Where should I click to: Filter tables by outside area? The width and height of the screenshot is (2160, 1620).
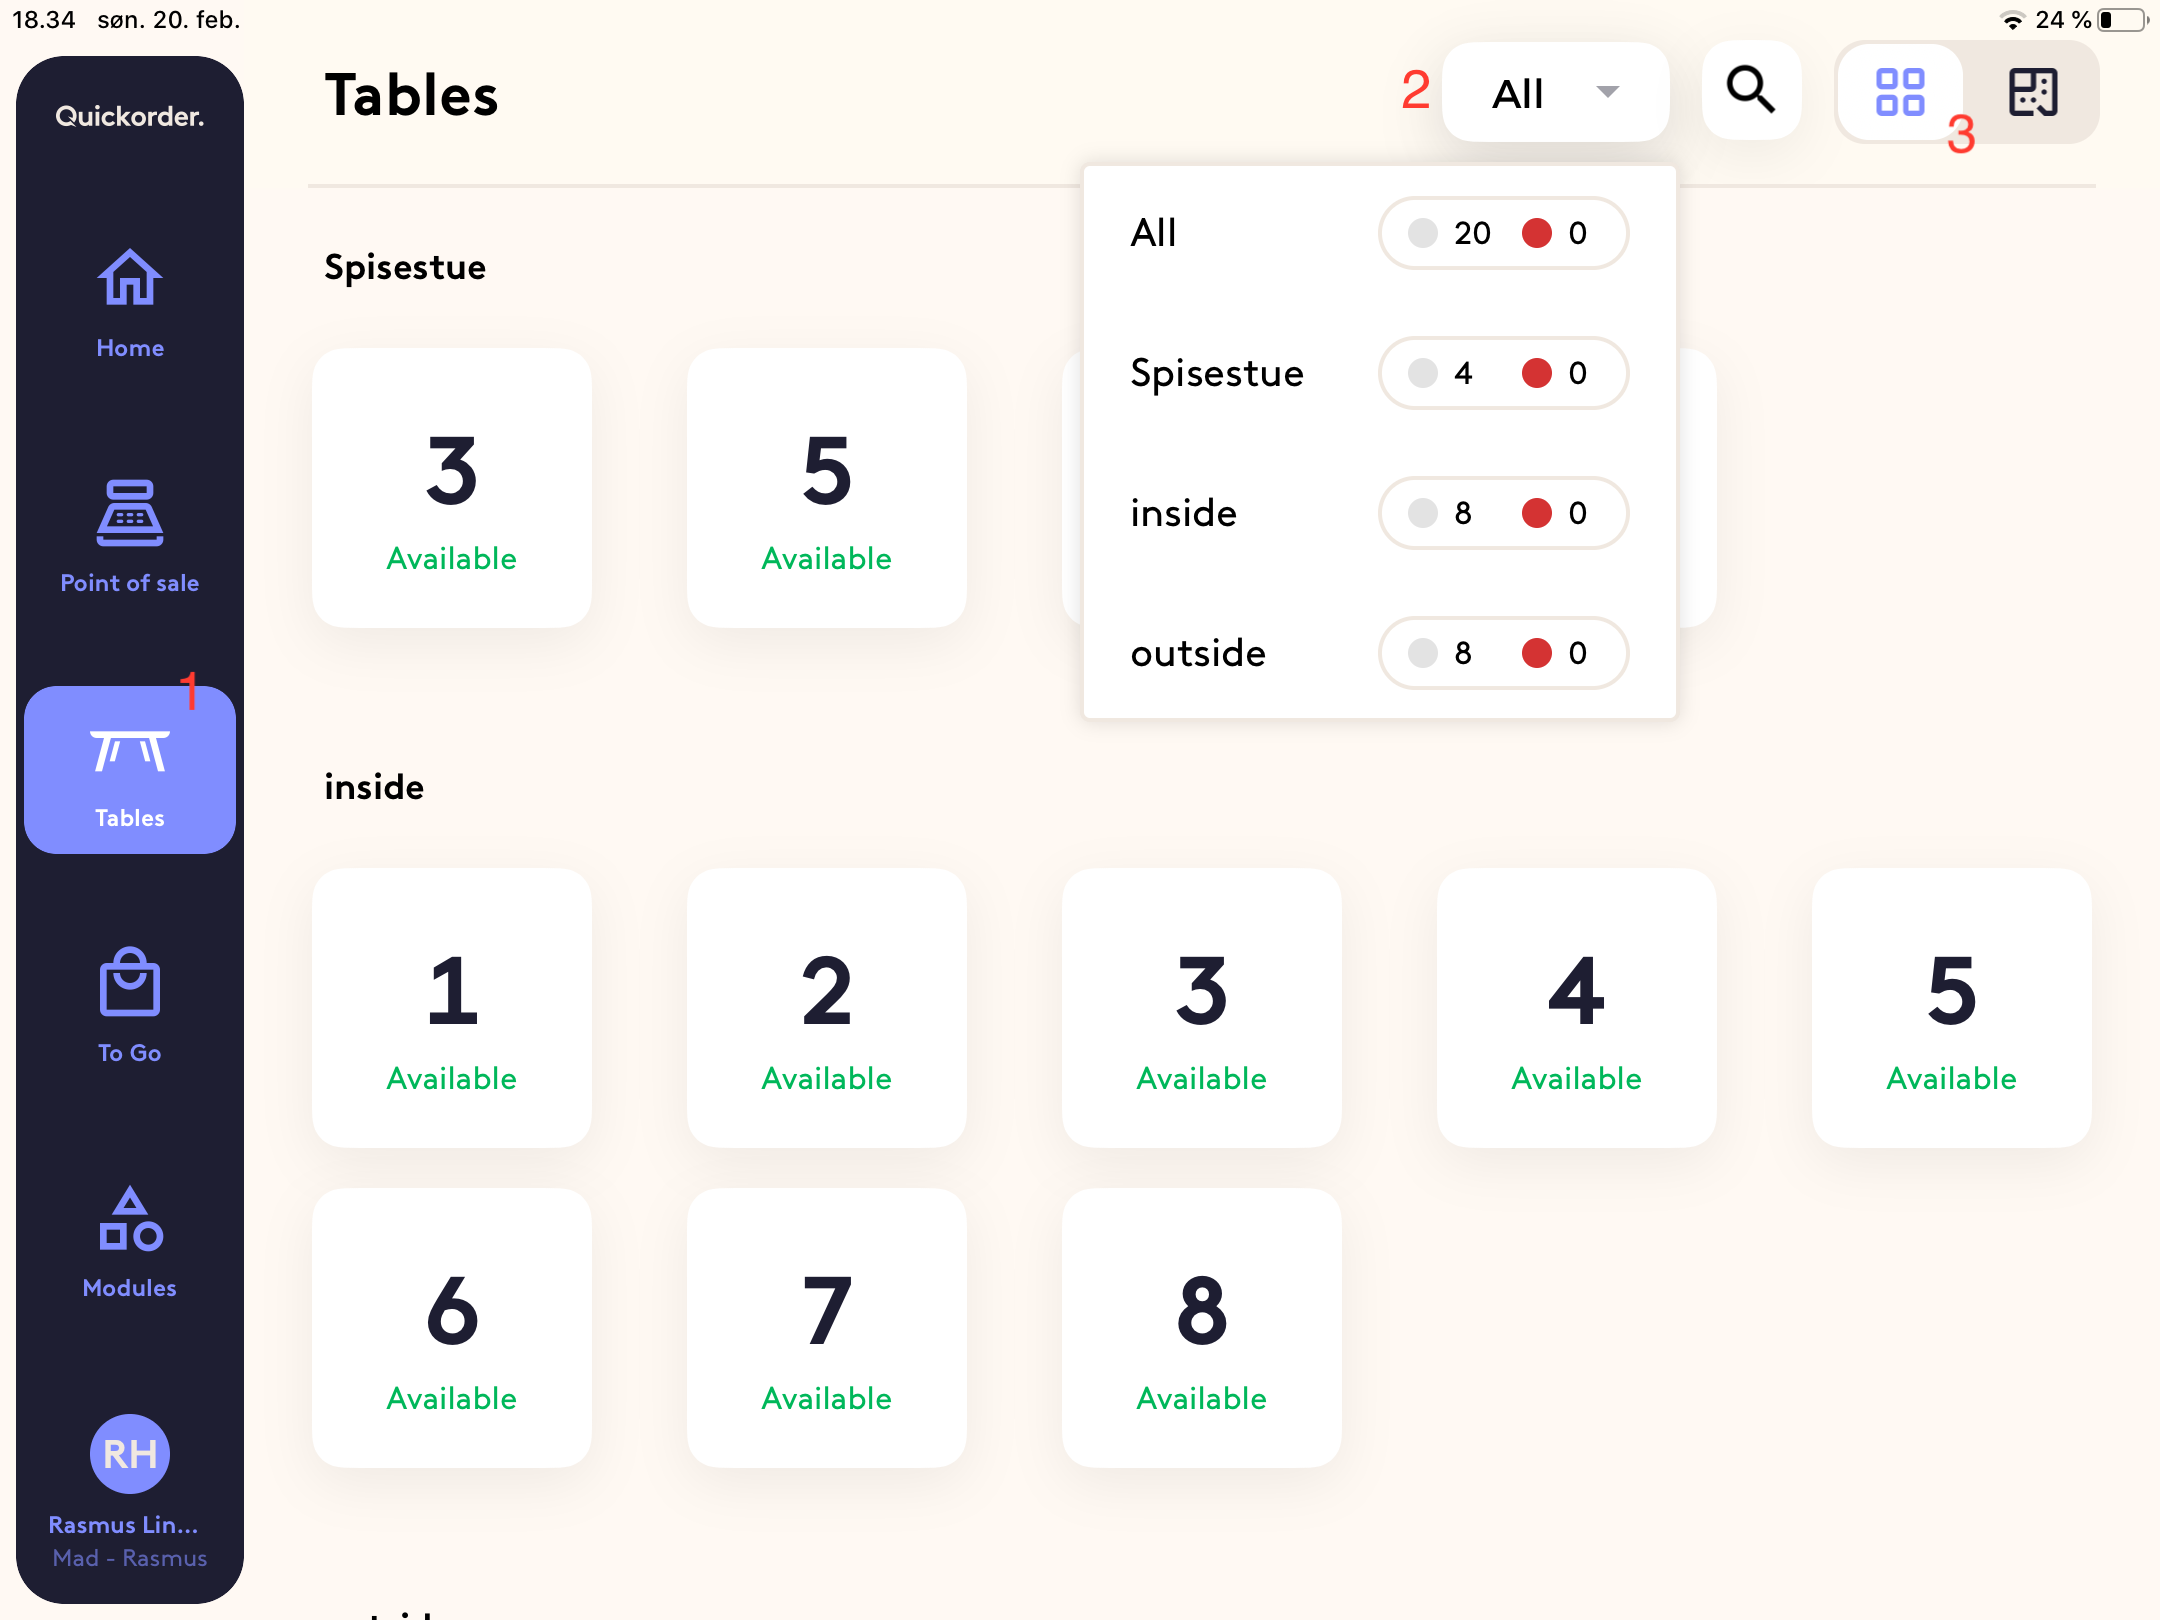click(1380, 653)
